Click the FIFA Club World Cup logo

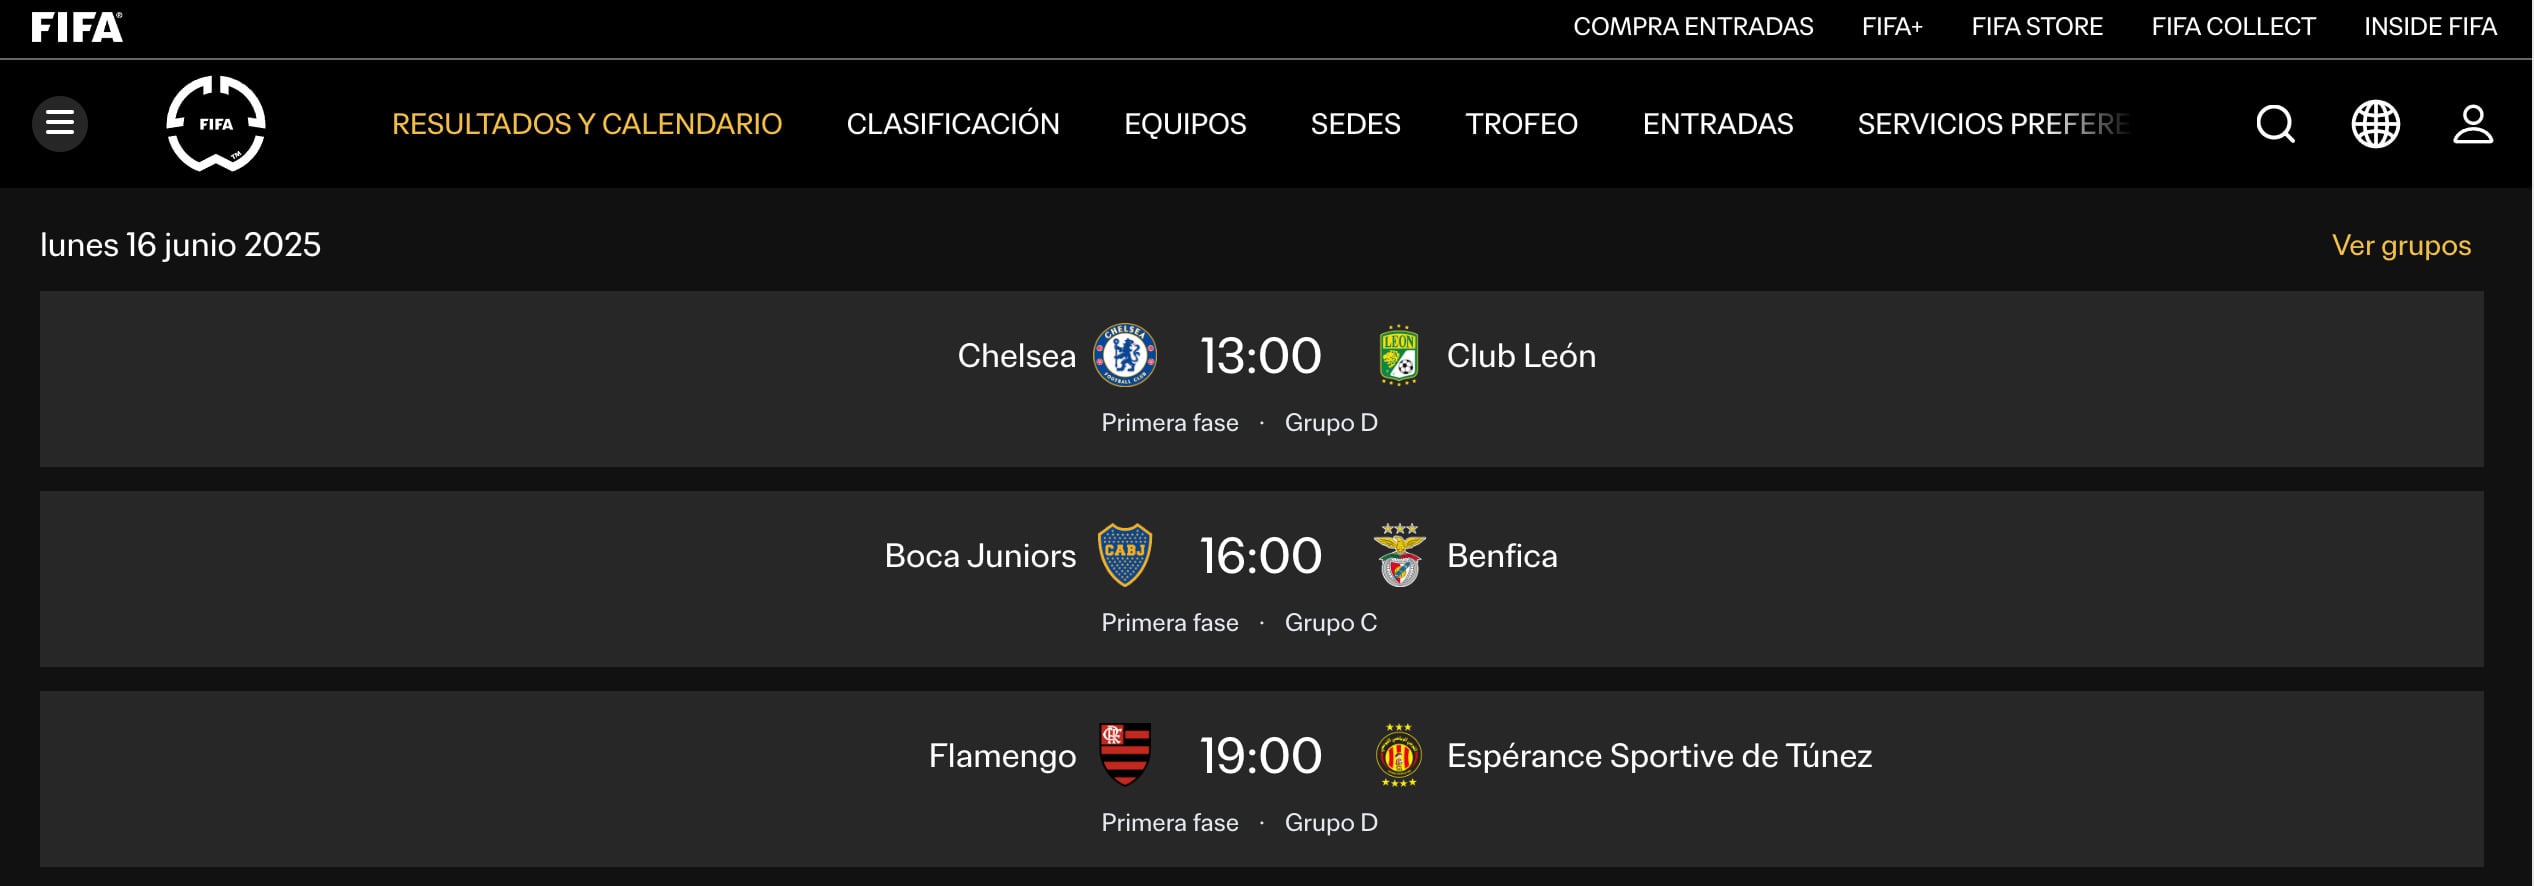coord(216,123)
